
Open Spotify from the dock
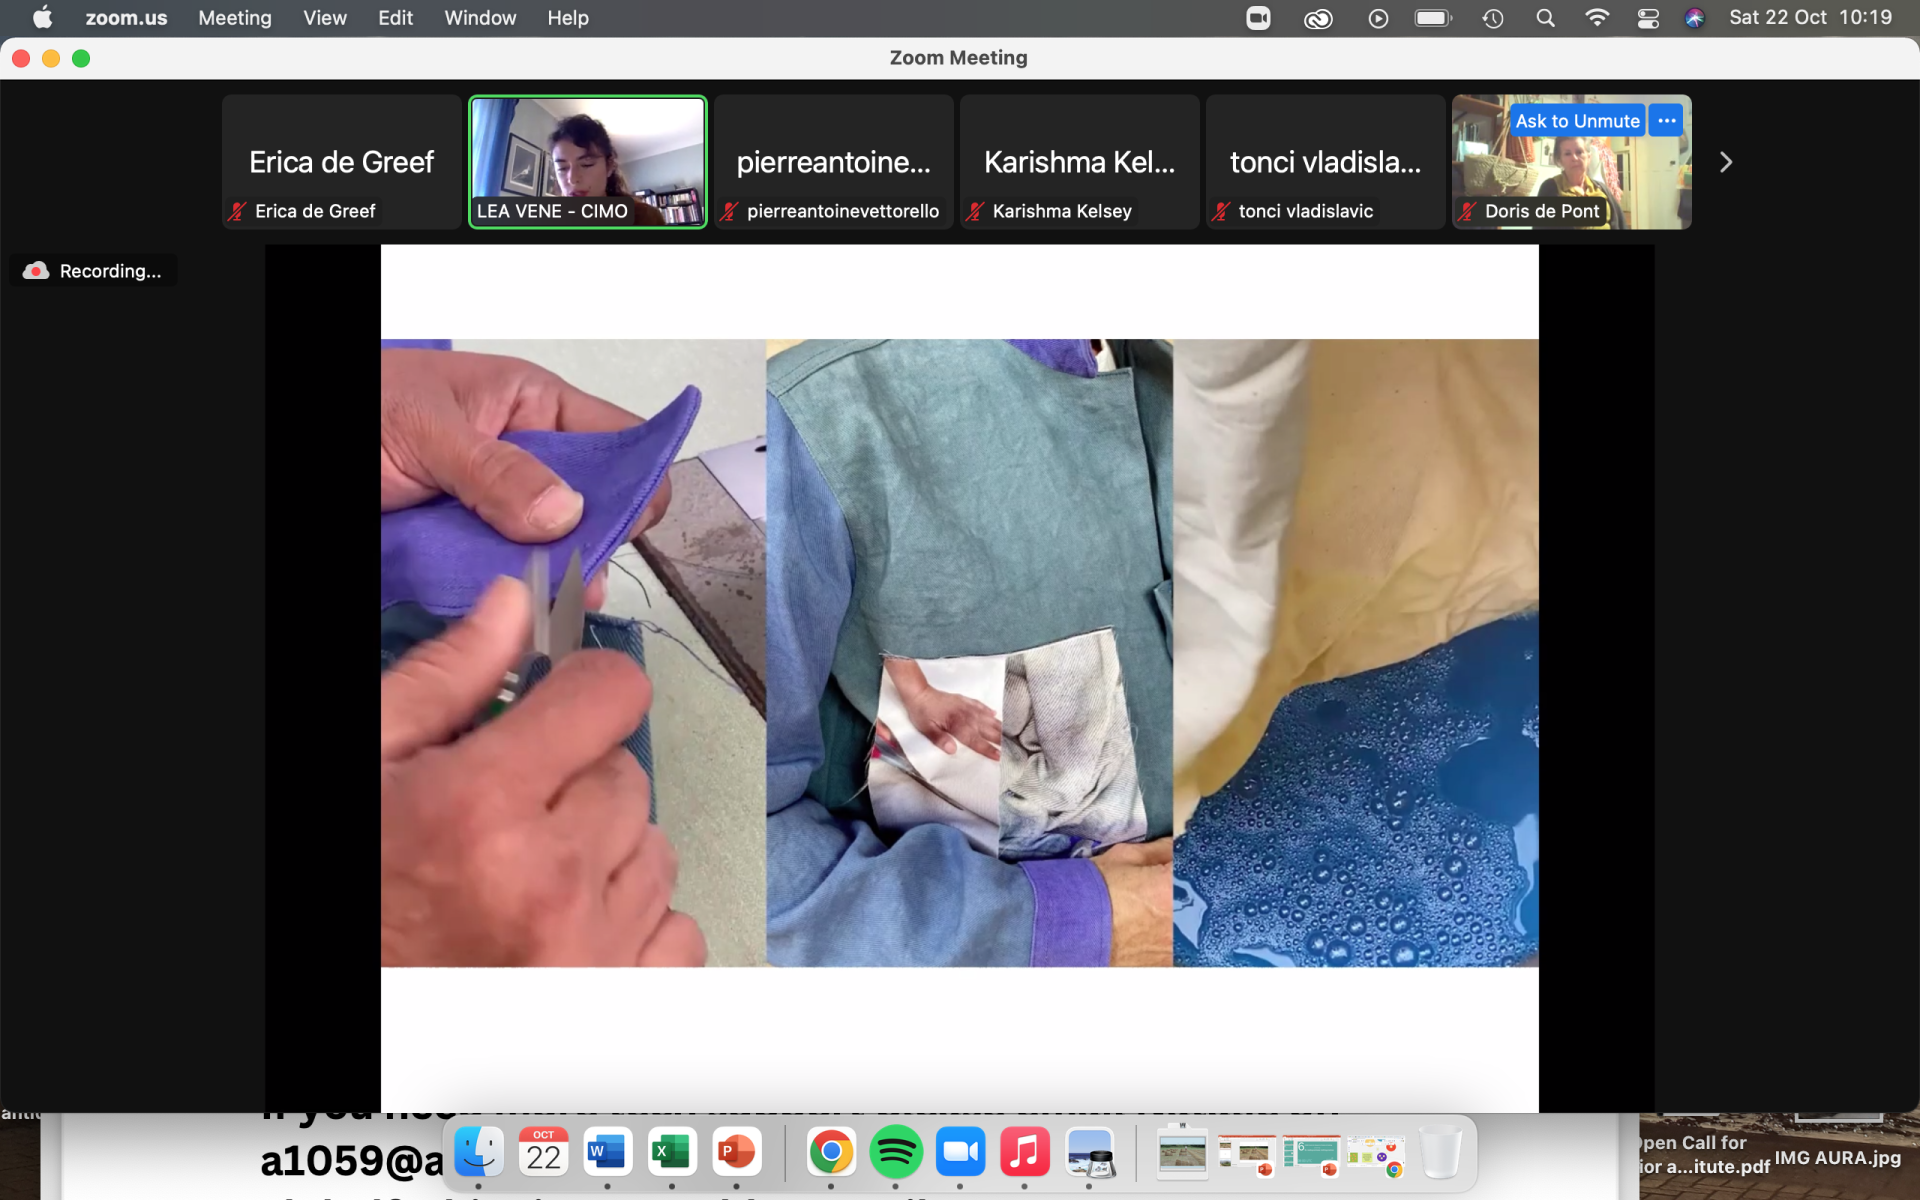[x=895, y=1153]
